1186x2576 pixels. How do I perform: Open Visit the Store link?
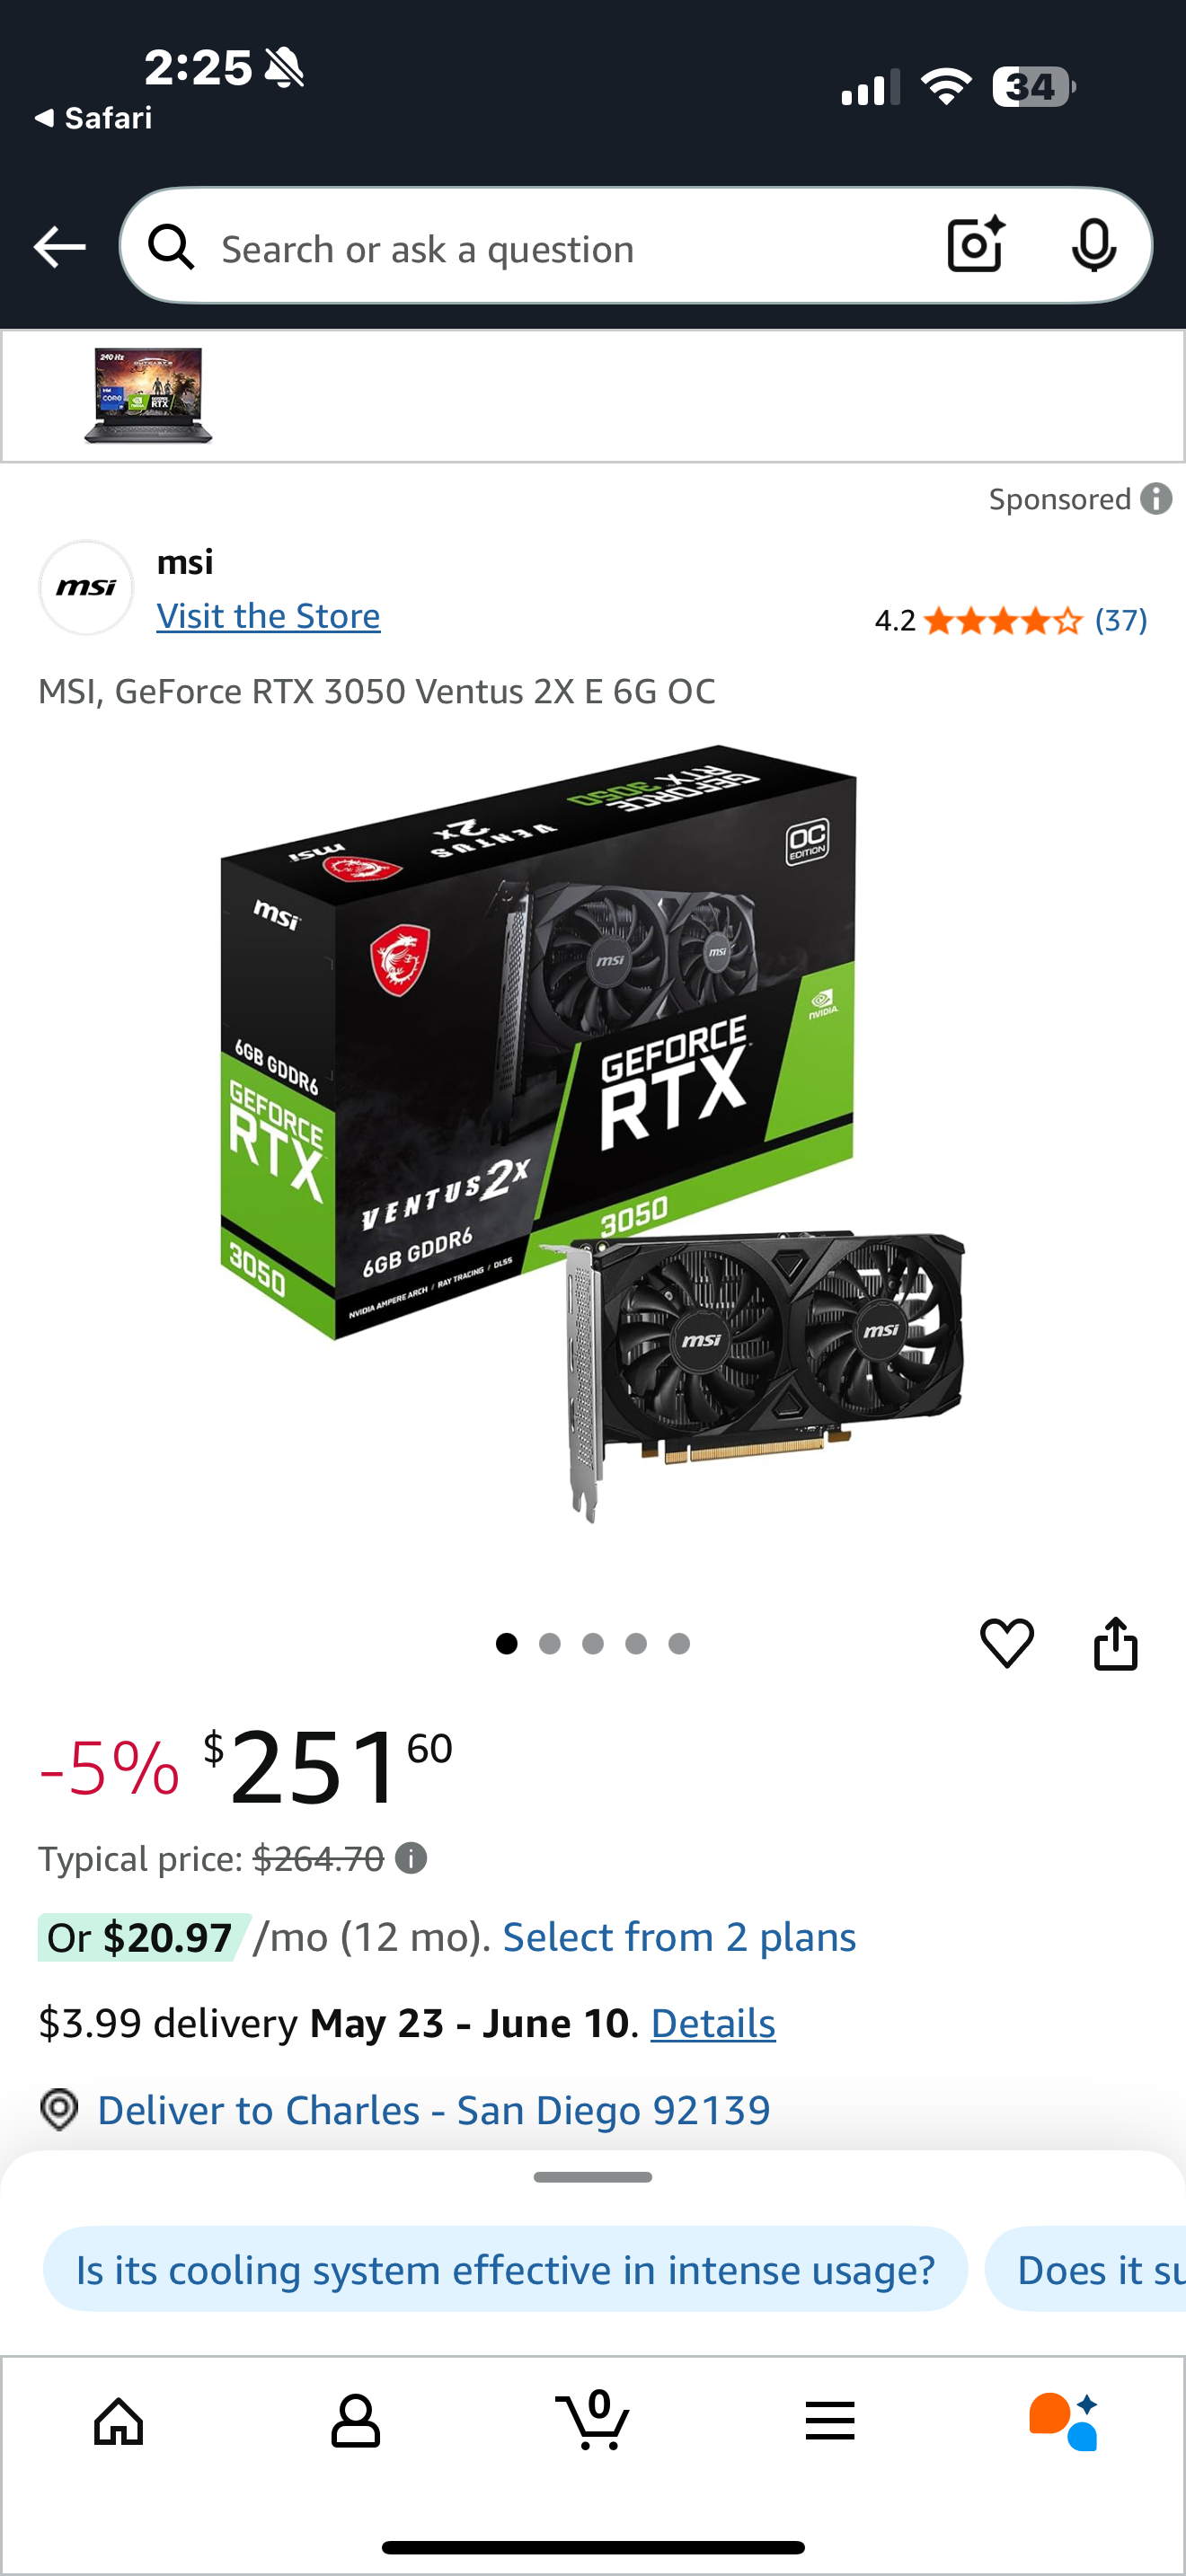268,616
